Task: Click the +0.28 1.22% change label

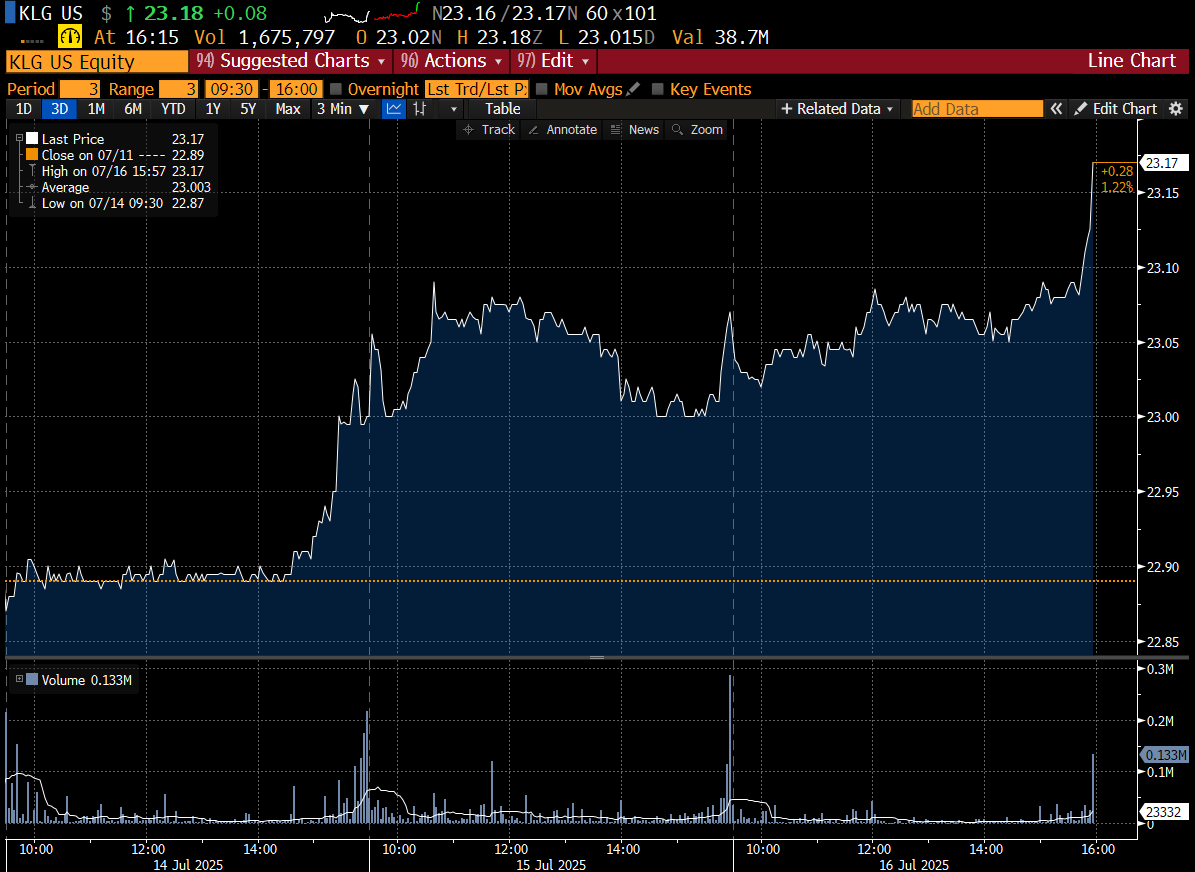Action: [x=1117, y=179]
